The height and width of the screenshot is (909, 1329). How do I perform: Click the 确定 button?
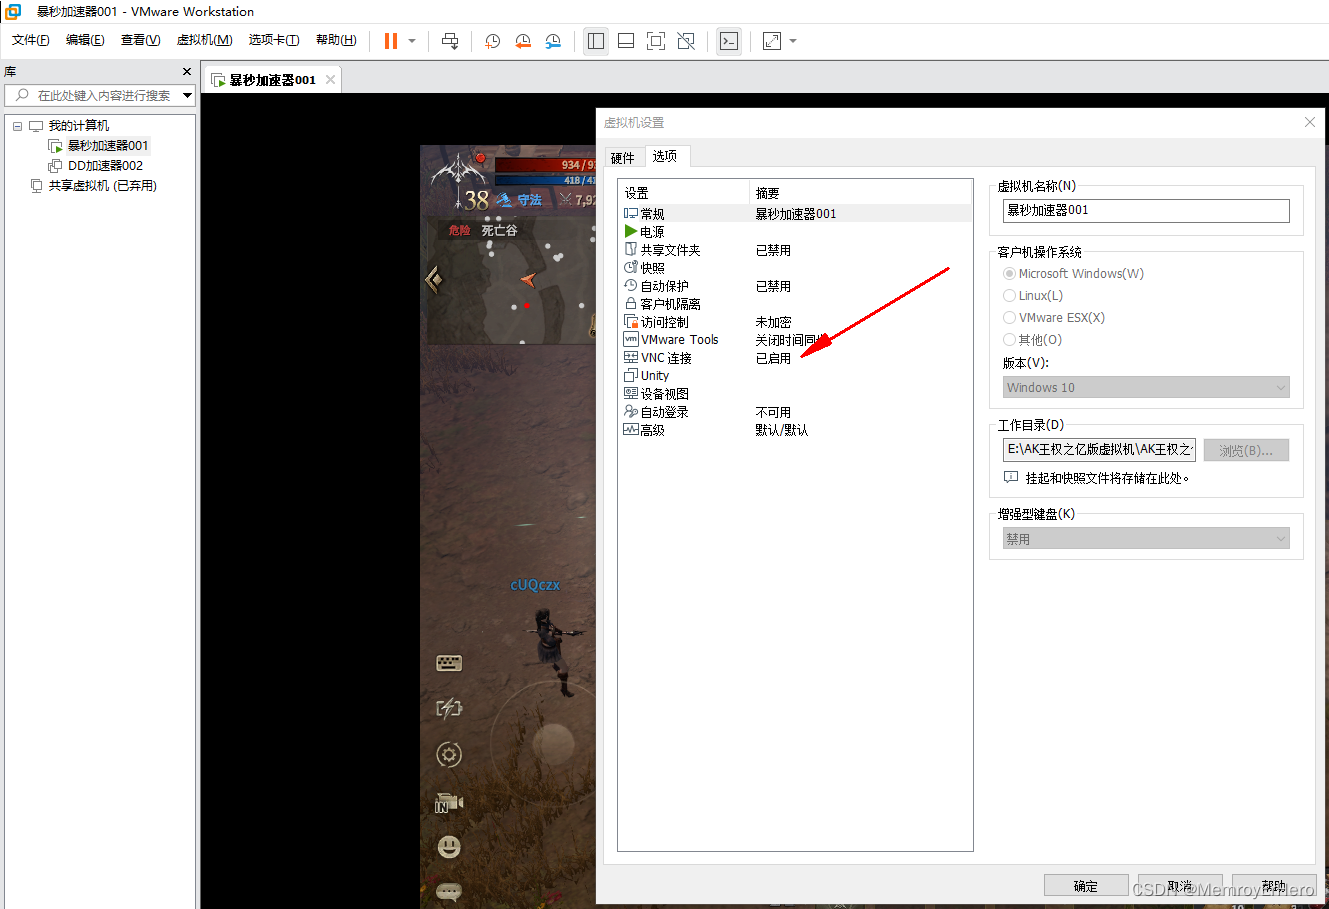point(1086,886)
